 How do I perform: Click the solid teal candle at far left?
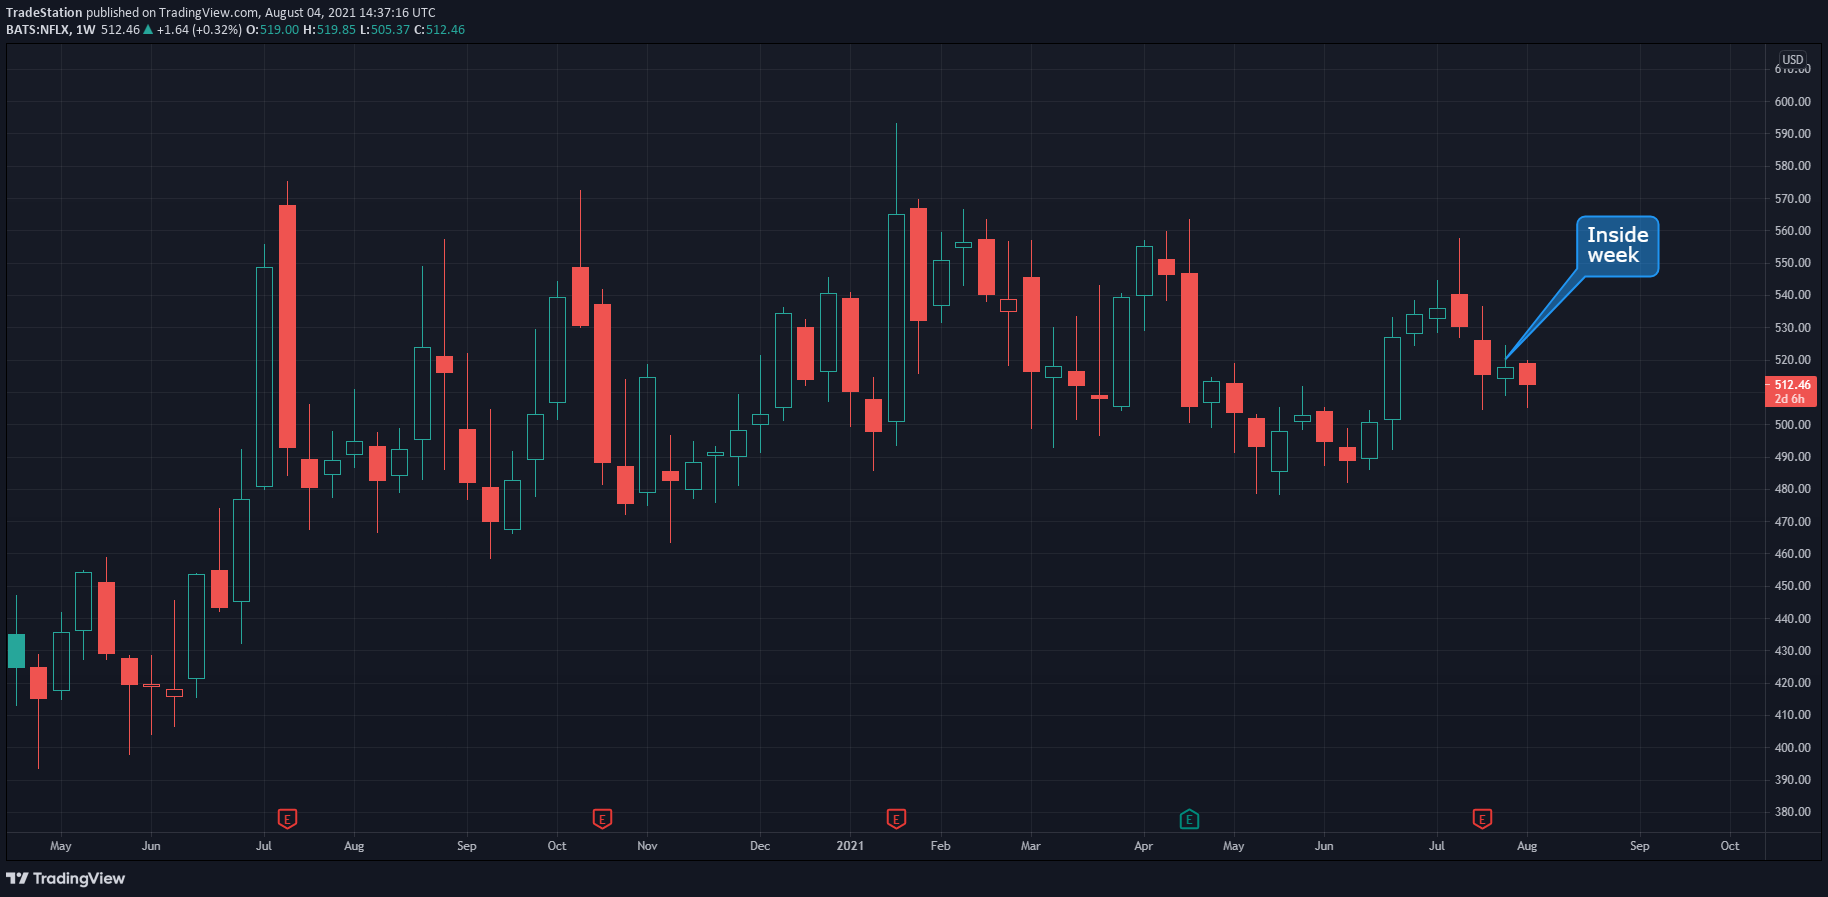[16, 651]
